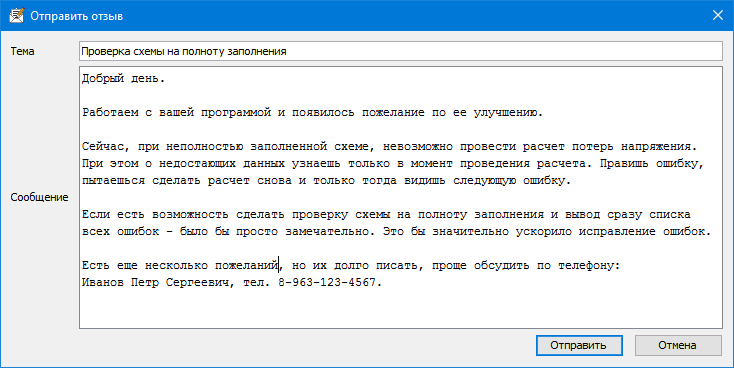Click inside the Сообщение message text area
Viewport: 734px width, 368px height.
pyautogui.click(x=401, y=197)
